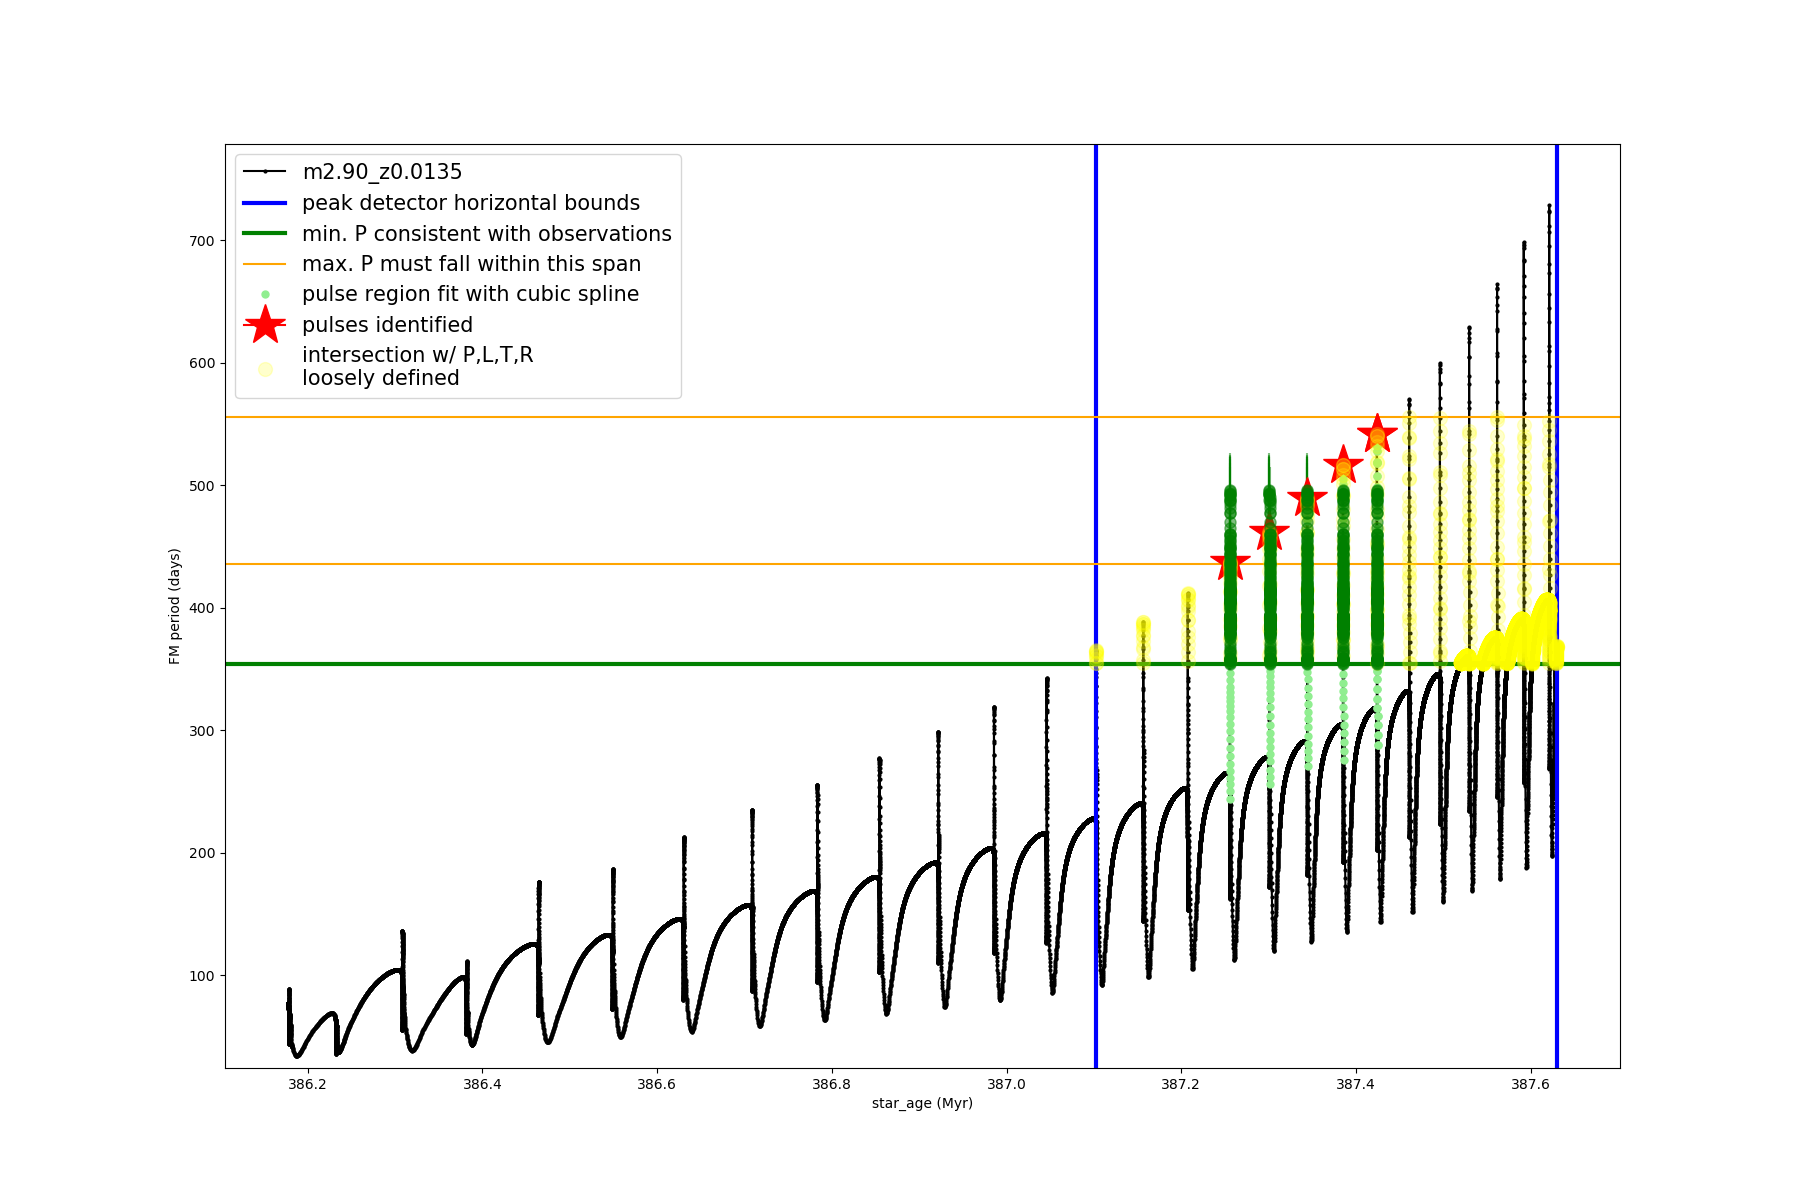Click the green line swatch in the legend
Image resolution: width=1800 pixels, height=1200 pixels.
[x=265, y=234]
